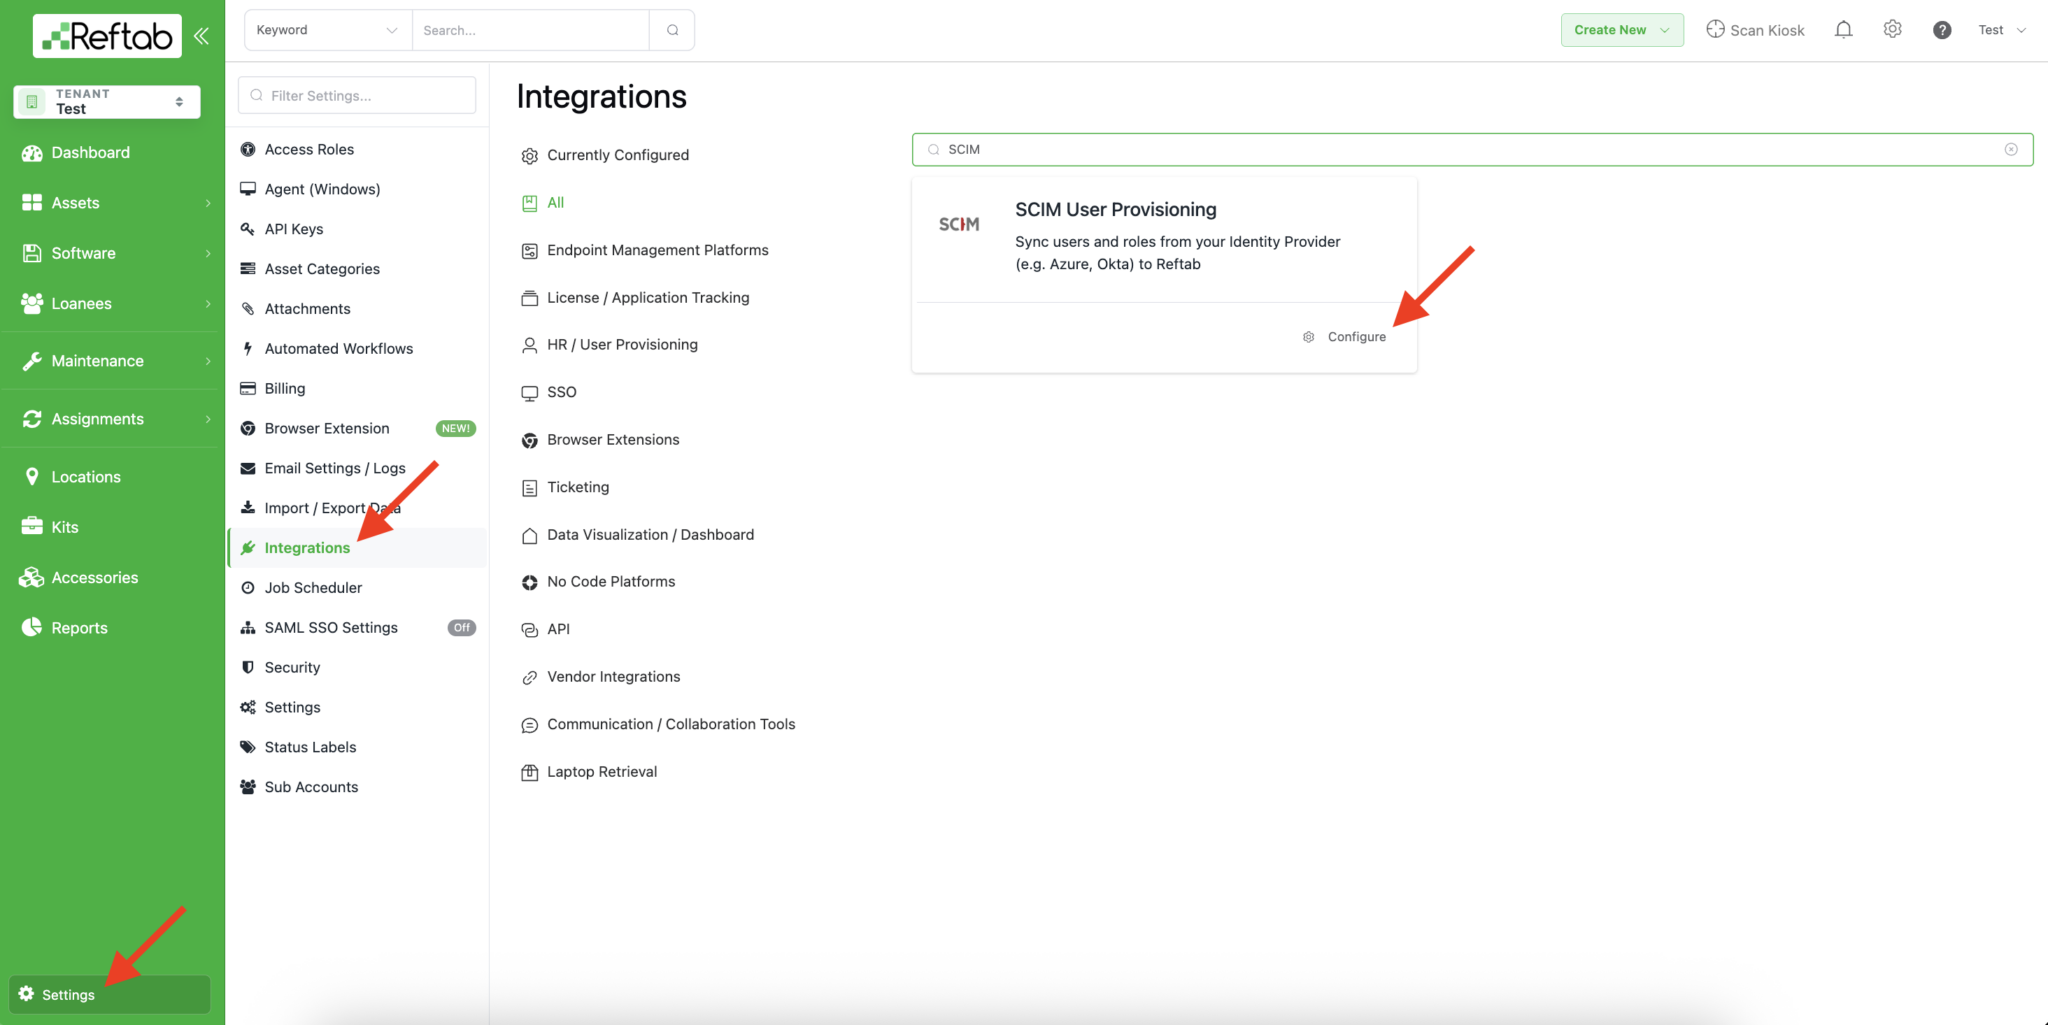
Task: Filter by API category
Action: pyautogui.click(x=546, y=629)
